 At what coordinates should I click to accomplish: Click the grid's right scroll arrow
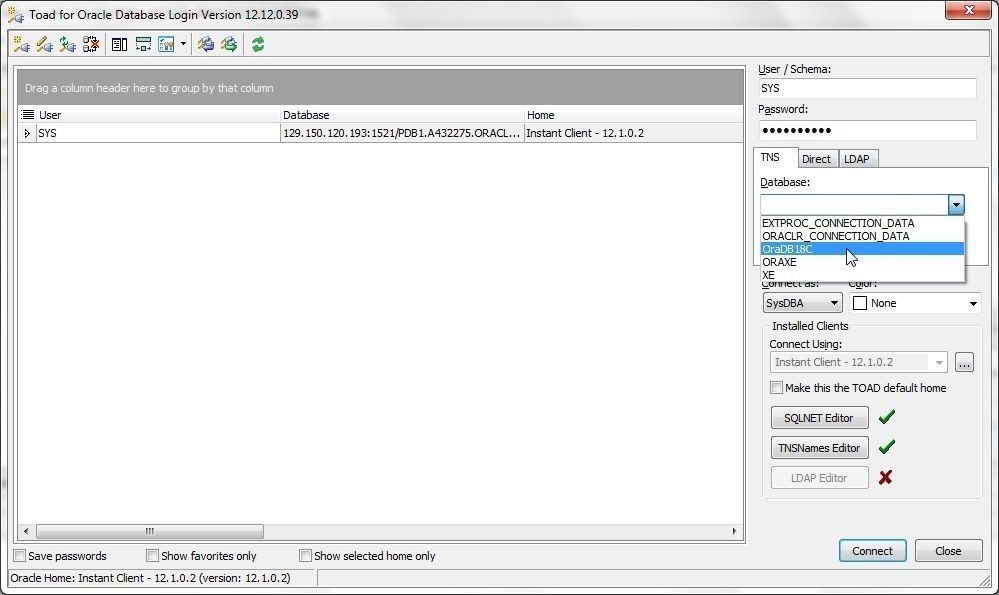[734, 531]
